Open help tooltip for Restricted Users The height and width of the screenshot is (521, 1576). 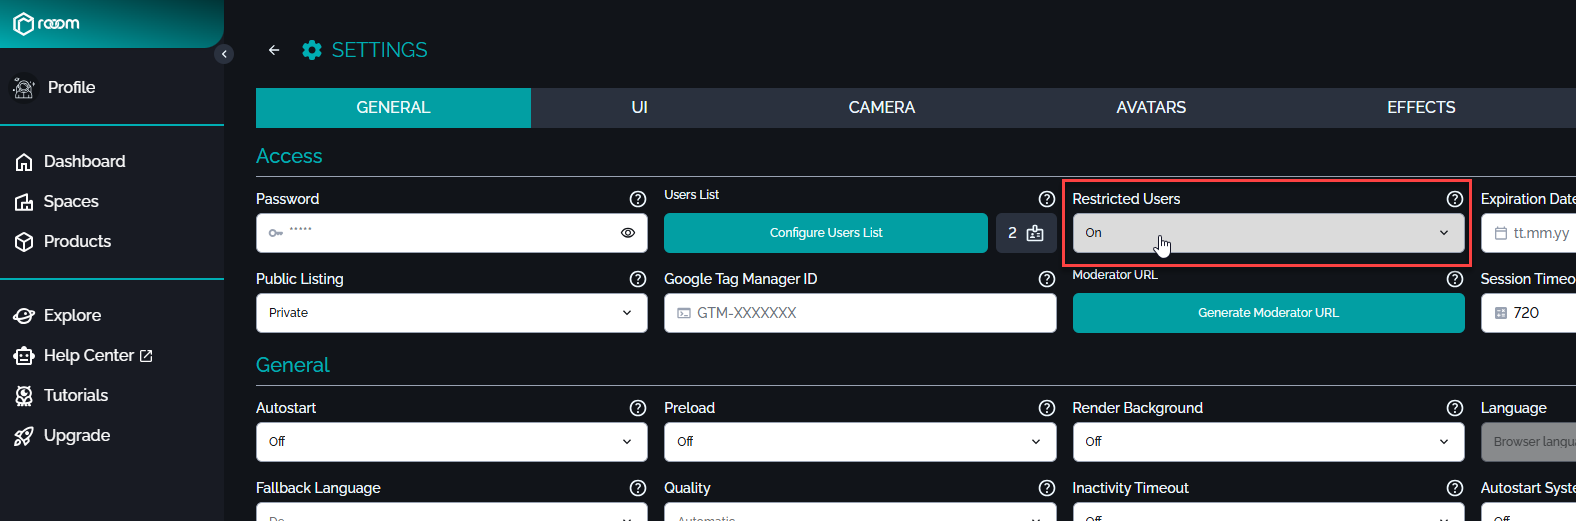[x=1454, y=199]
